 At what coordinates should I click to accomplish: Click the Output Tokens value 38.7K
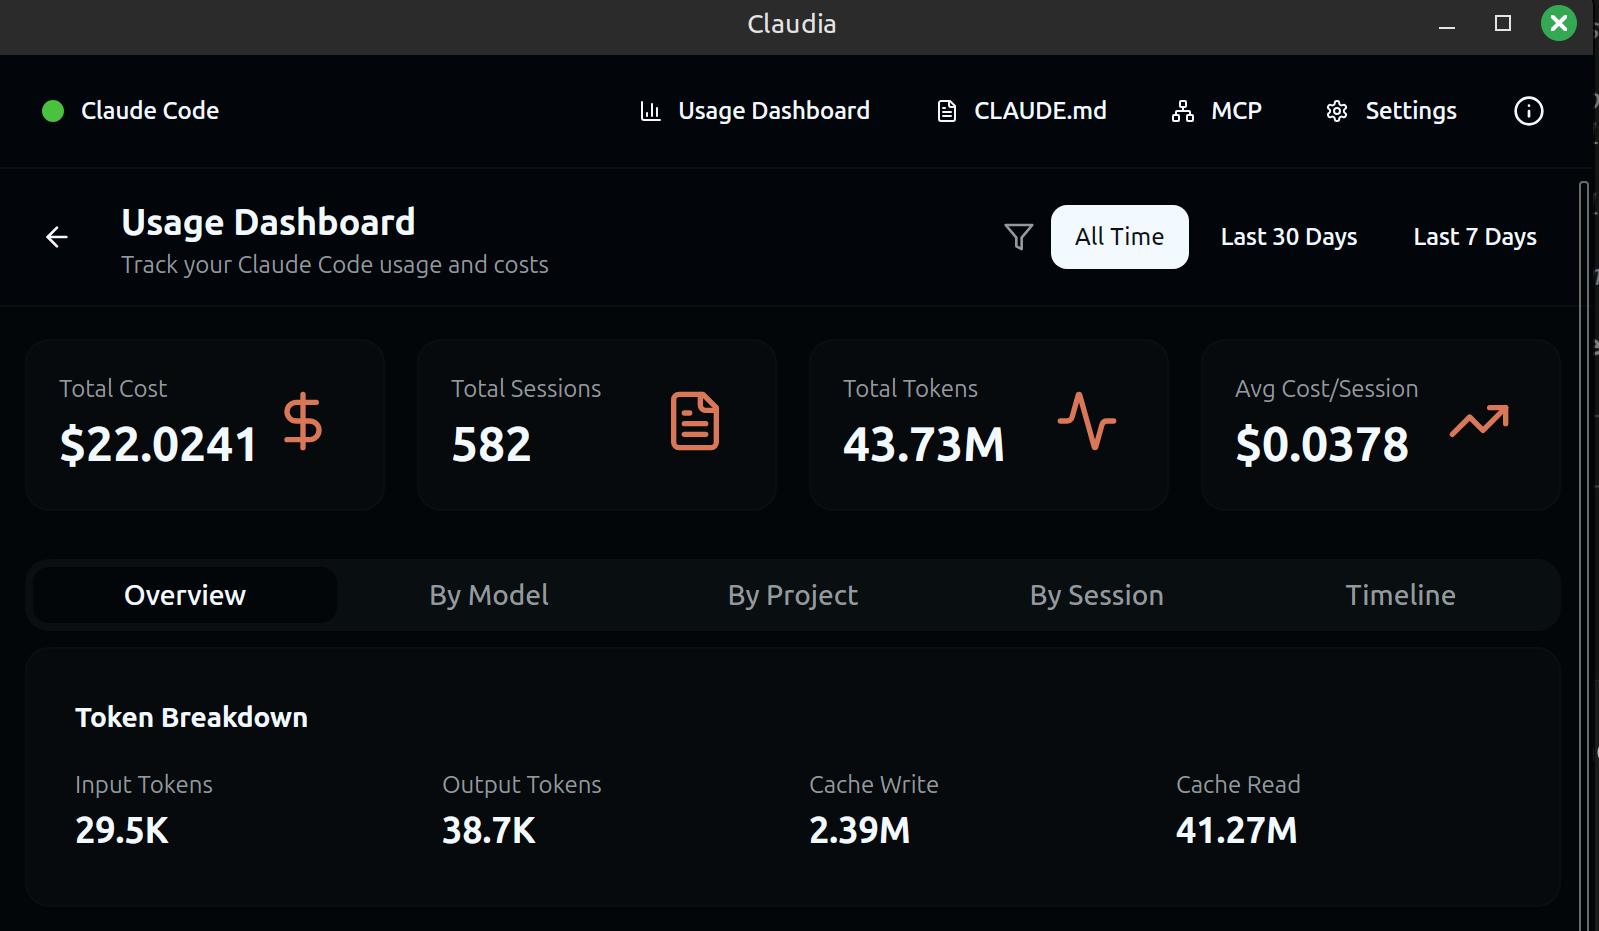pos(489,831)
